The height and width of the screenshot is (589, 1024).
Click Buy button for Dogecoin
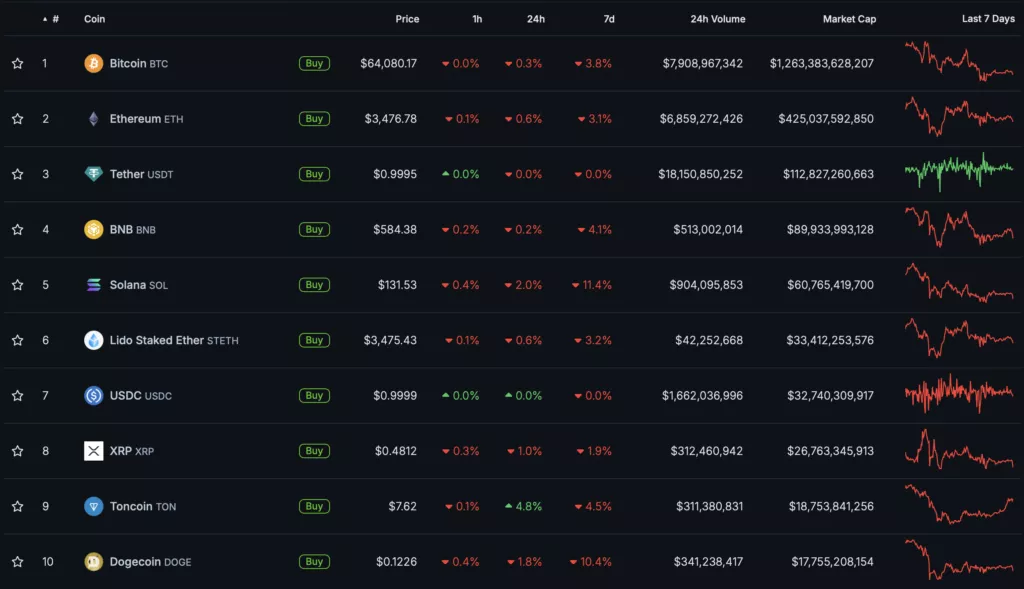[314, 562]
